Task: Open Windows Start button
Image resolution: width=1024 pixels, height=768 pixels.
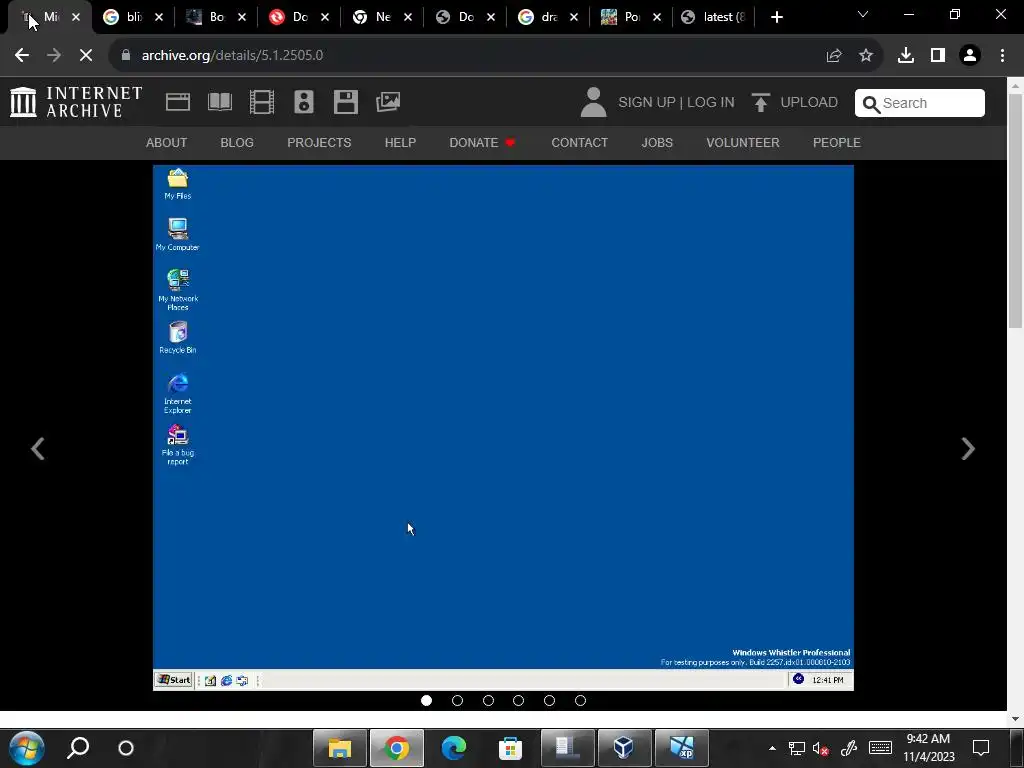Action: 27,748
